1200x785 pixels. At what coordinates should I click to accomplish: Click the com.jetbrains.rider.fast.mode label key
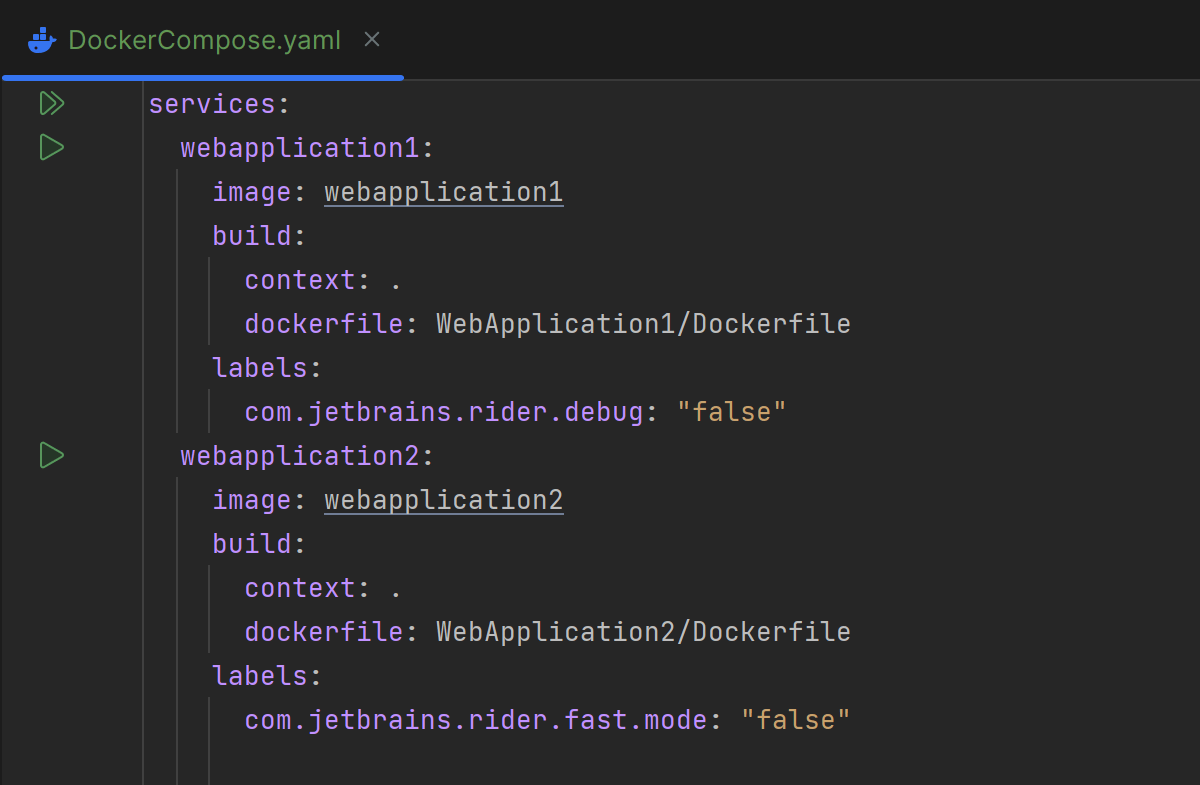[475, 720]
